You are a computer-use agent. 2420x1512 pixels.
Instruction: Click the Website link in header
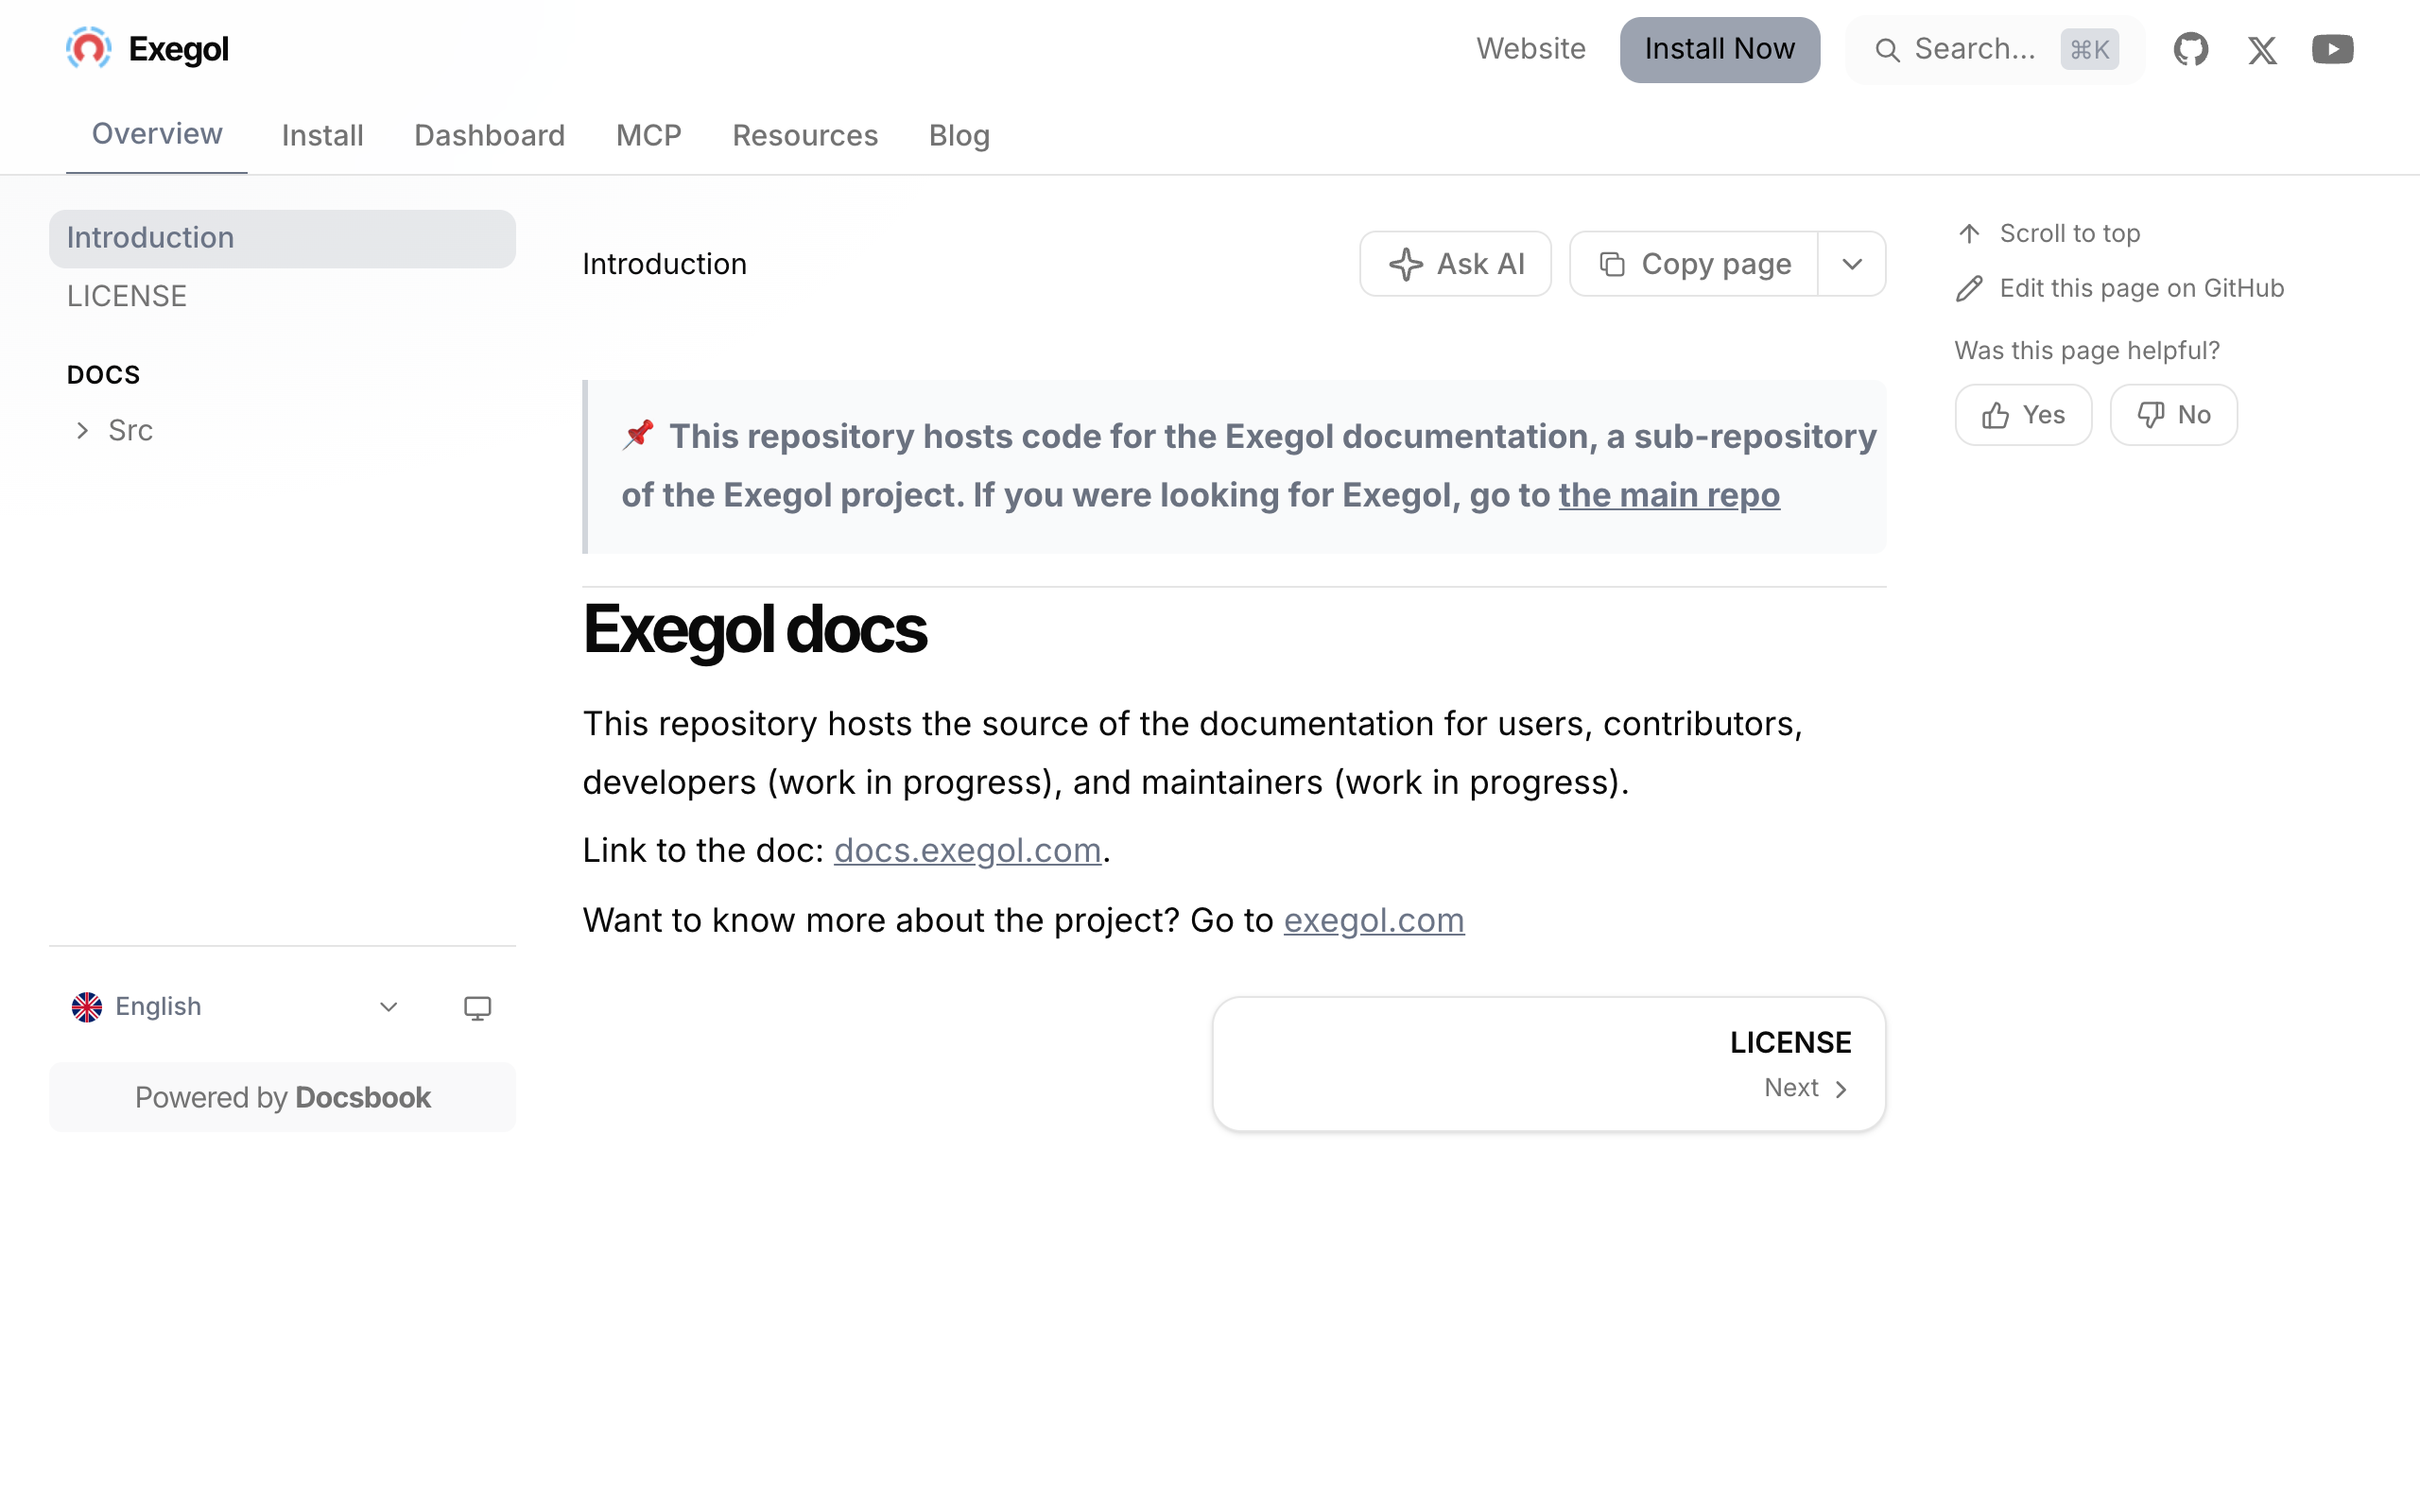tap(1530, 49)
